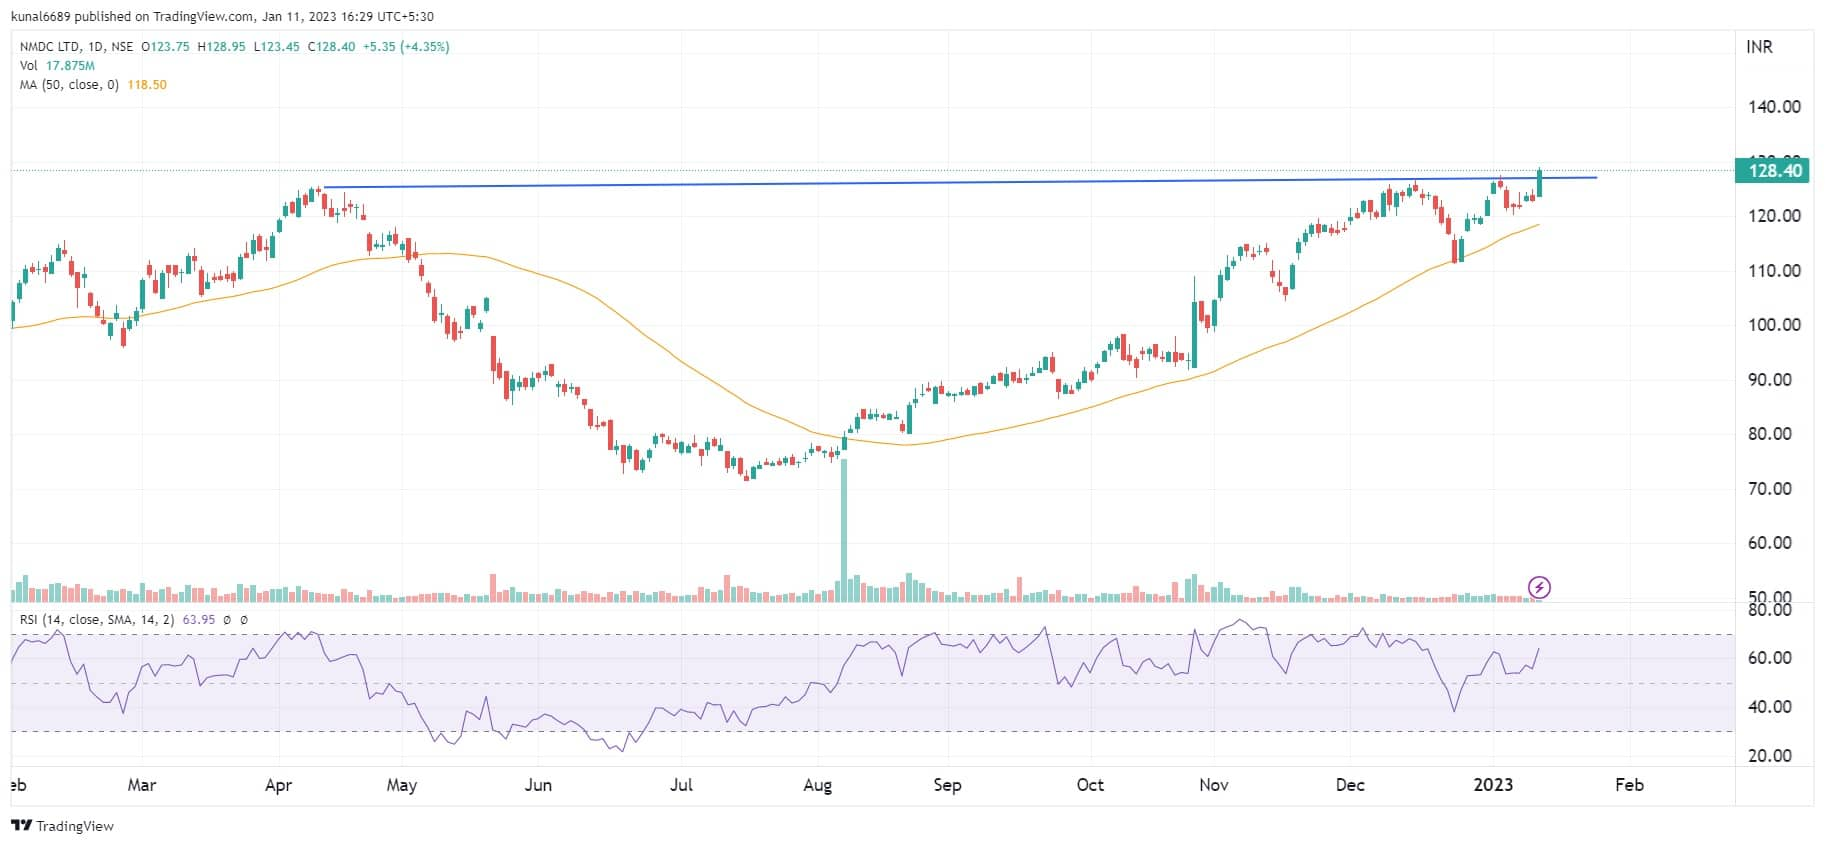Click the TradingView logo at bottom left
1825x845 pixels.
coord(62,826)
